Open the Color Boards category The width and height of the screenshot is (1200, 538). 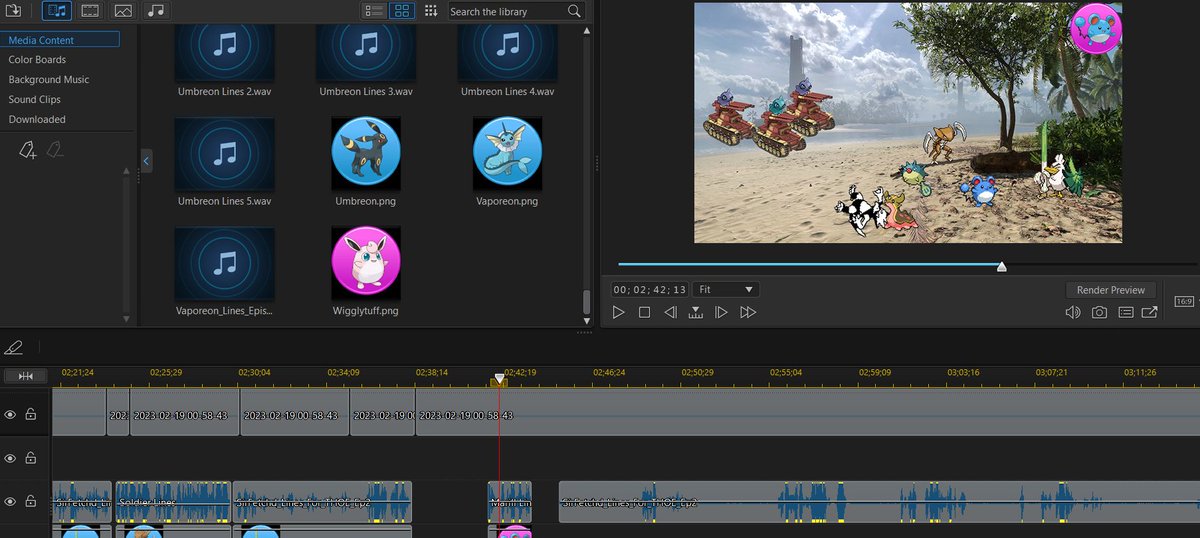tap(38, 60)
